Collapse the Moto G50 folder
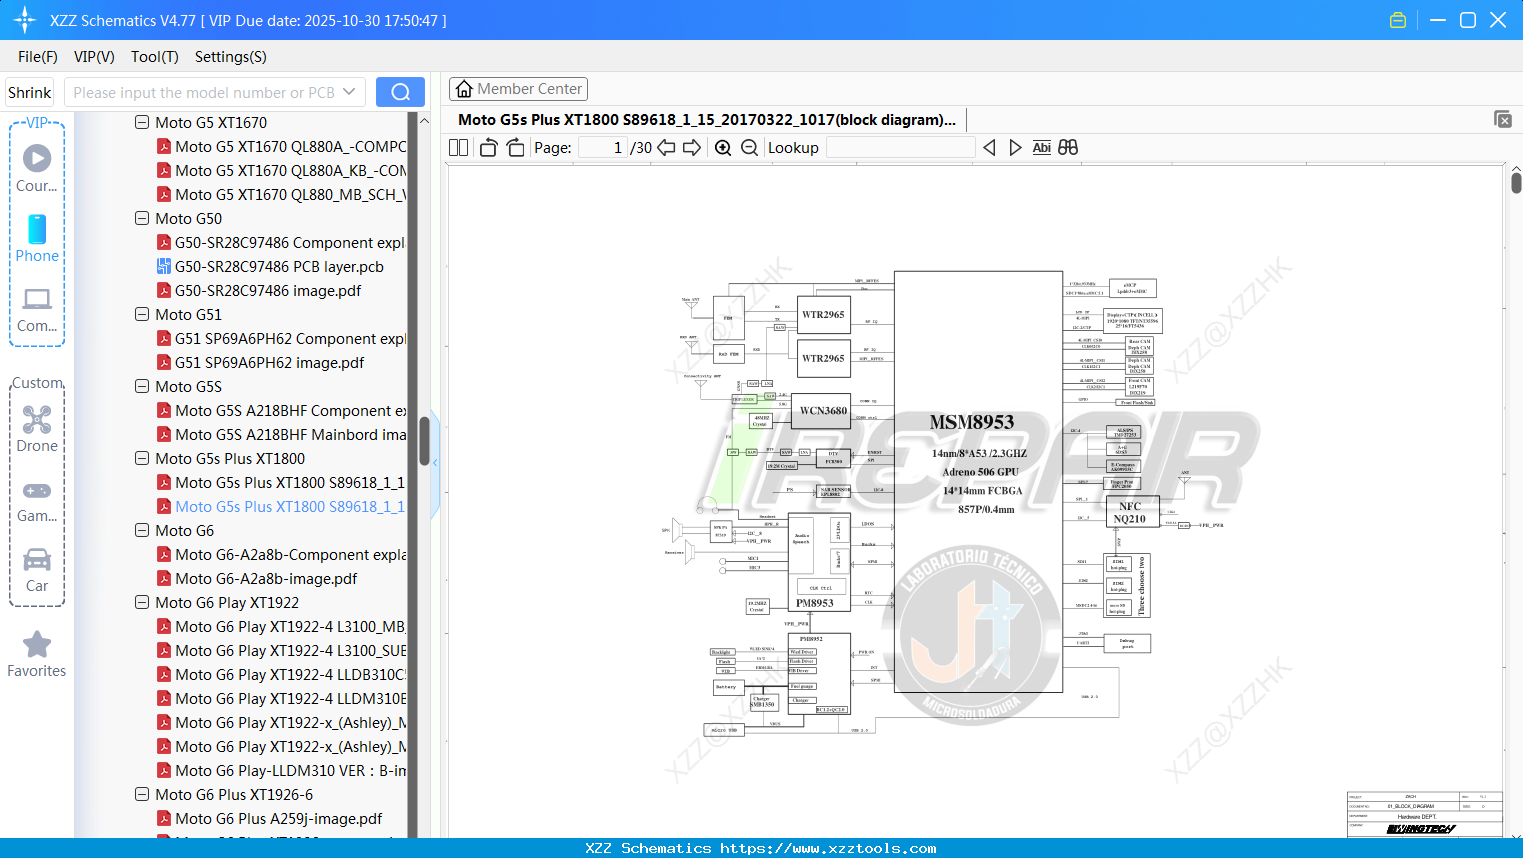The width and height of the screenshot is (1523, 858). coord(142,218)
